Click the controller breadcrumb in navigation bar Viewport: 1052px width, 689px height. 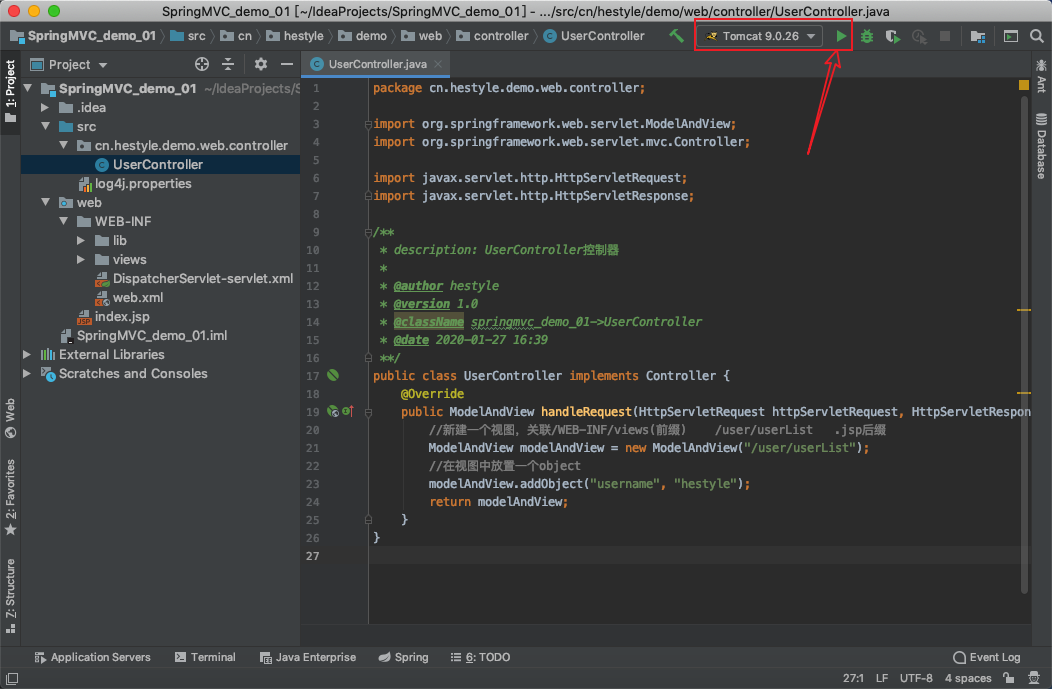click(x=492, y=36)
